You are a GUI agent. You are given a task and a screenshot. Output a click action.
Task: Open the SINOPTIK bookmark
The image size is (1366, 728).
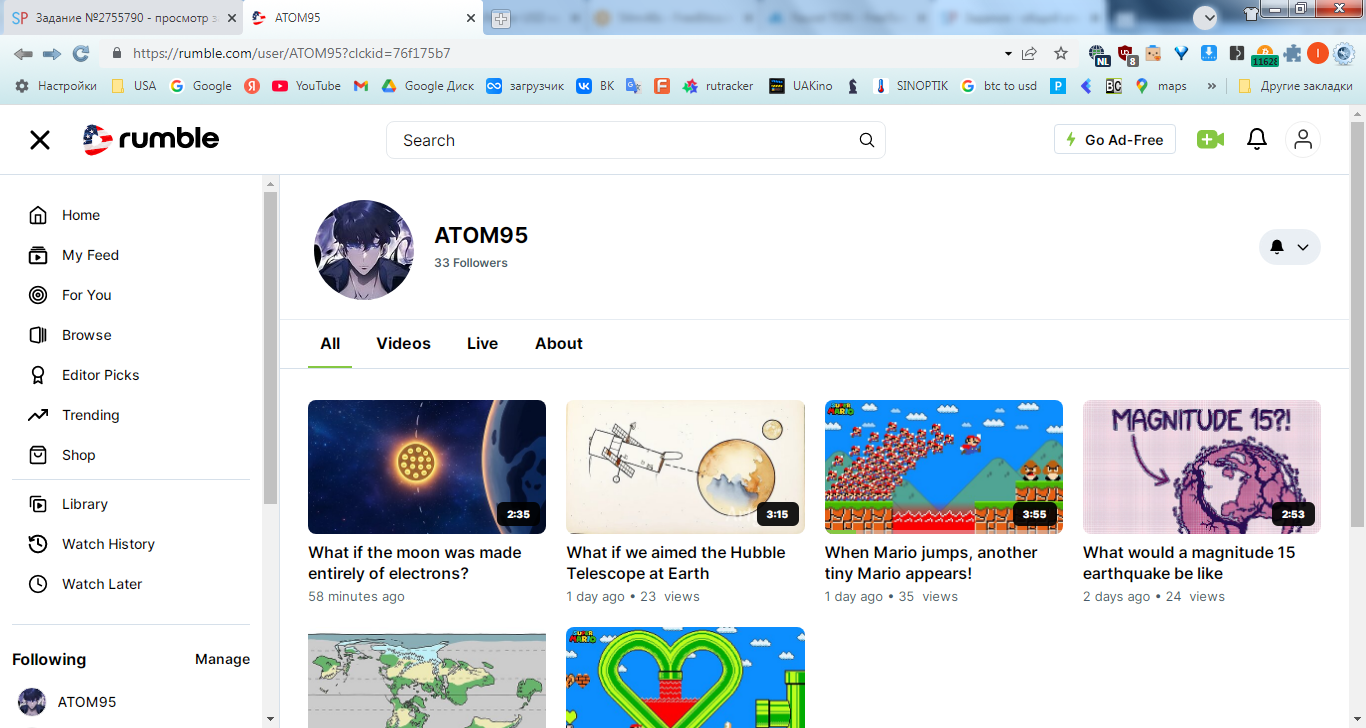click(910, 86)
